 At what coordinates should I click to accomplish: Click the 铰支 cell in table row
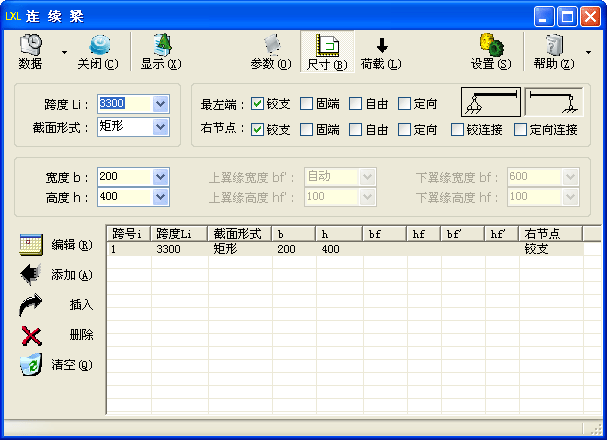tap(551, 249)
